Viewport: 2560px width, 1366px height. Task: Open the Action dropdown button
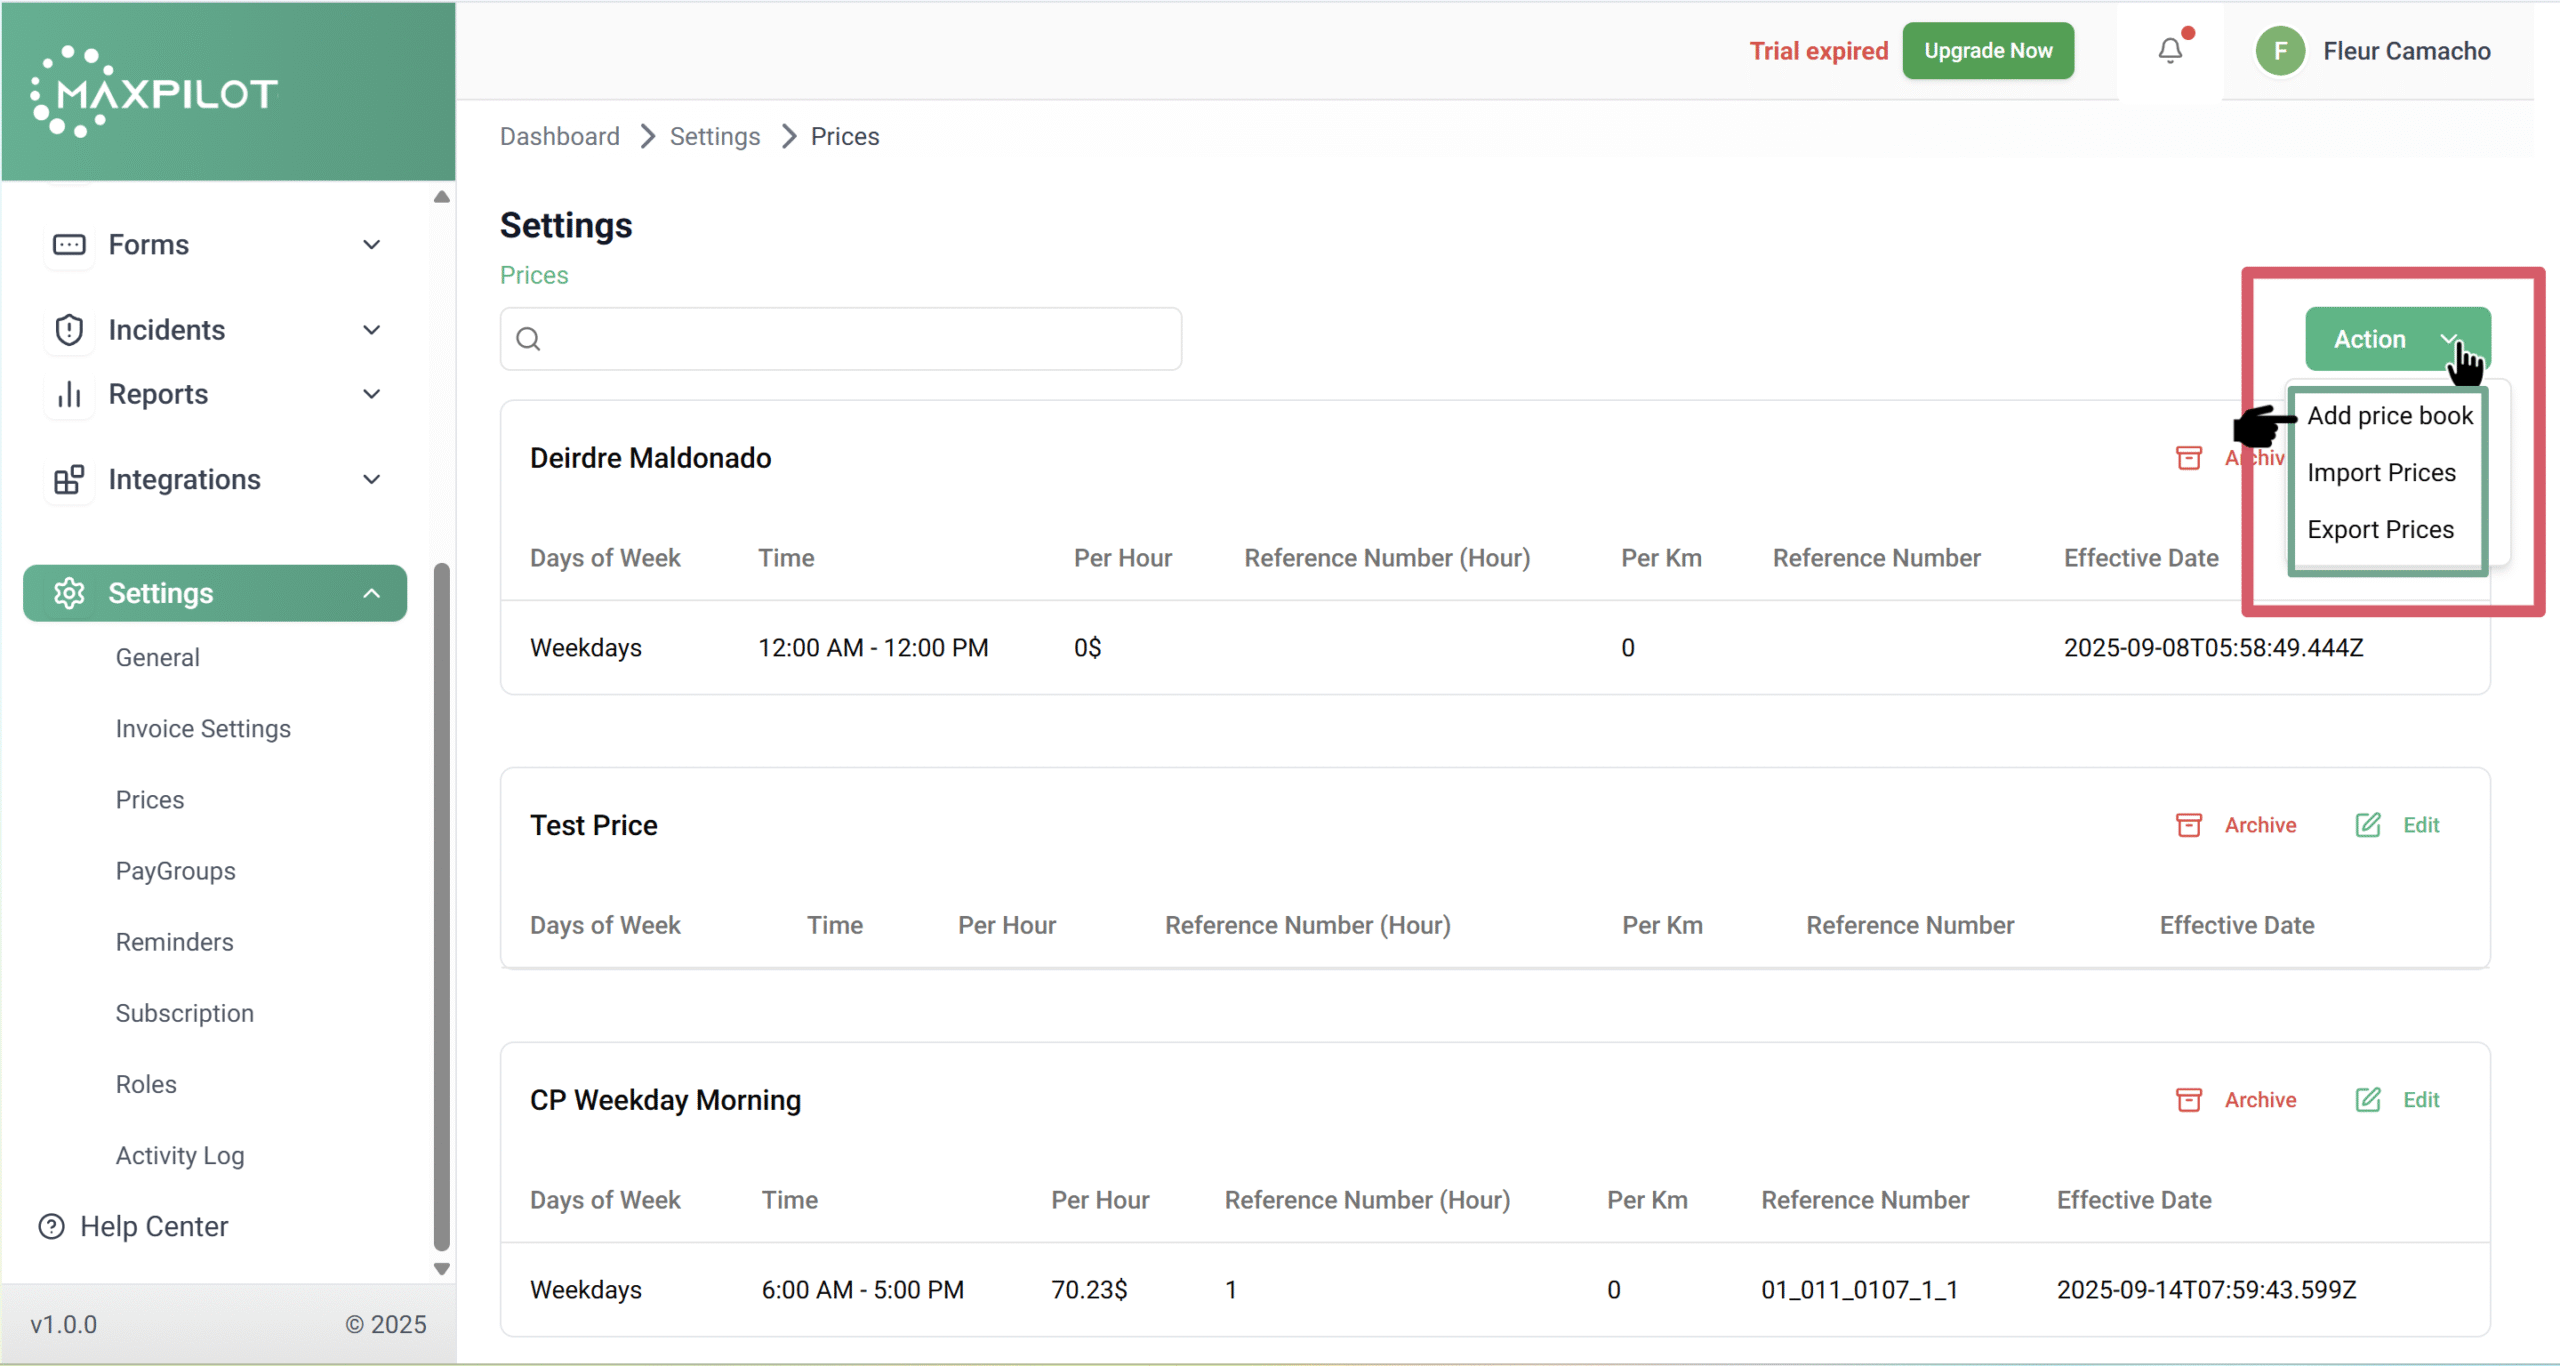point(2396,339)
